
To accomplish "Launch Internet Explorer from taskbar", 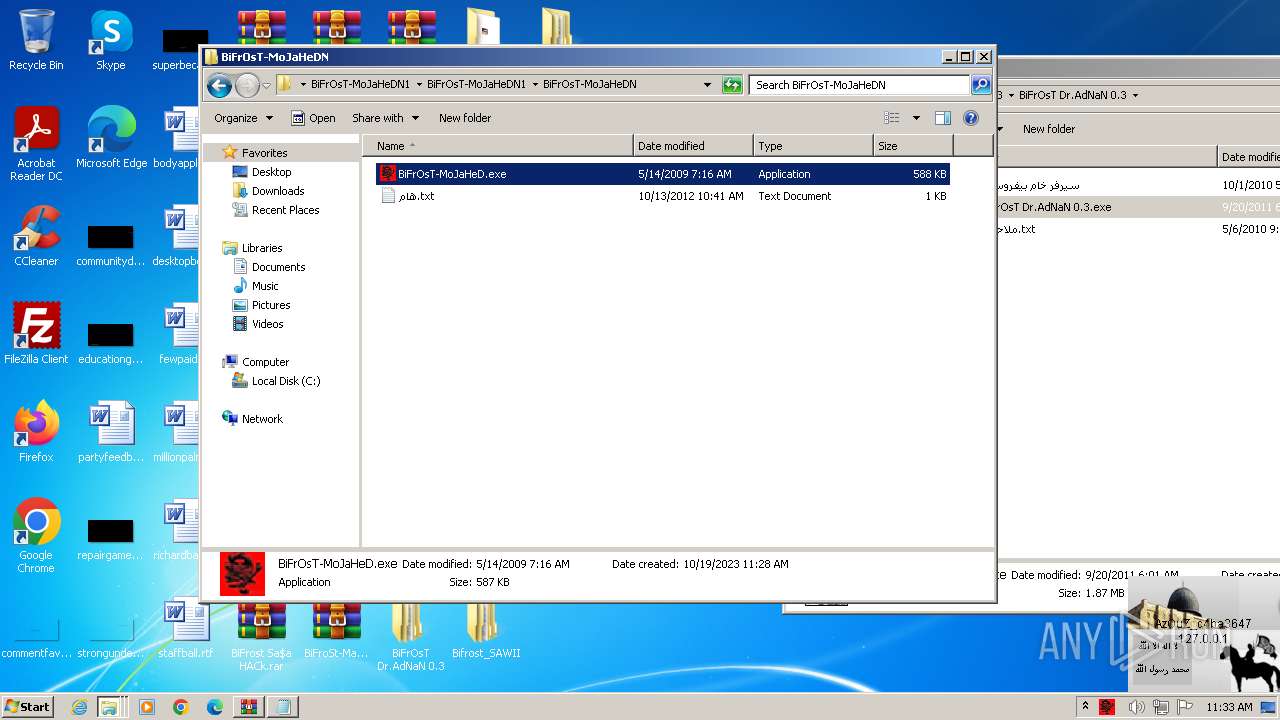I will 80,707.
